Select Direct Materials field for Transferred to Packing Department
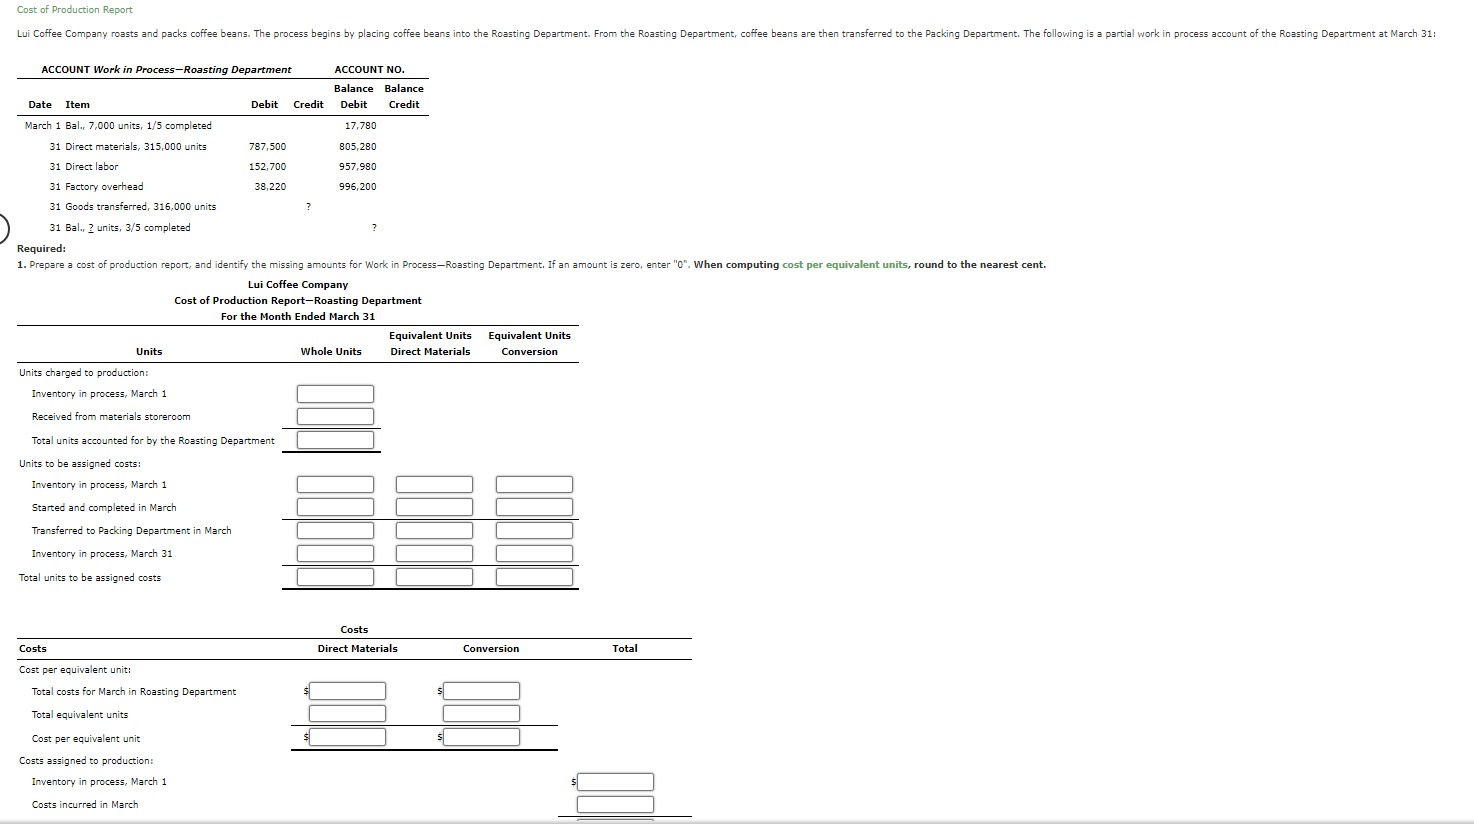Image resolution: width=1474 pixels, height=832 pixels. pyautogui.click(x=434, y=531)
